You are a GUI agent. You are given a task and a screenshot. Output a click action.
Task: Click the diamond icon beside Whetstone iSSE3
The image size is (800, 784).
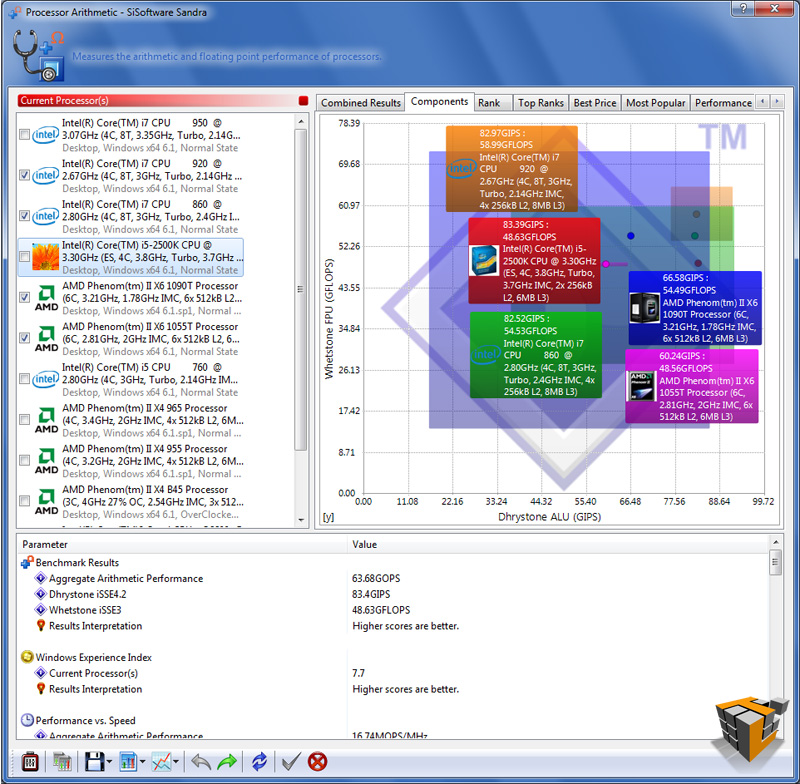point(40,610)
